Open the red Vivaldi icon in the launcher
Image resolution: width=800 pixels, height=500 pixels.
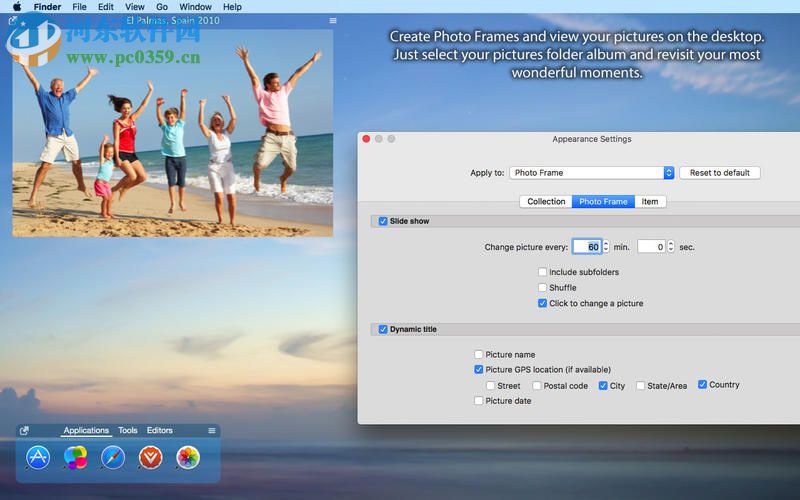click(151, 457)
